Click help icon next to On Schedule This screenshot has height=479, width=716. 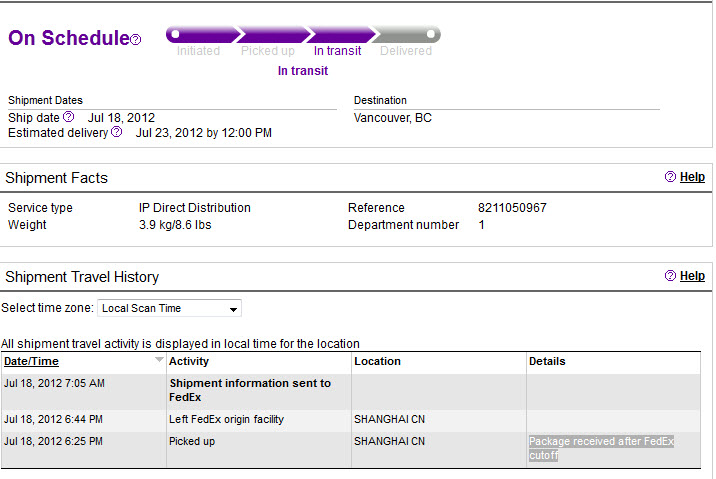(136, 40)
